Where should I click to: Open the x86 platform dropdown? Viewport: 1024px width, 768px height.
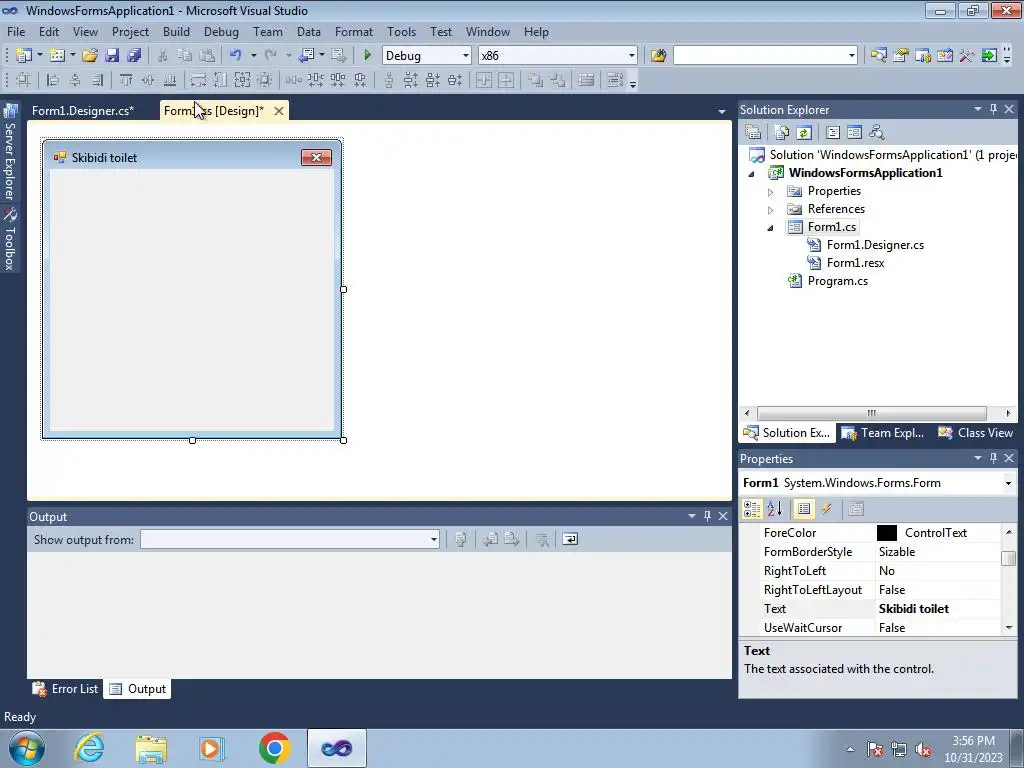pos(632,56)
